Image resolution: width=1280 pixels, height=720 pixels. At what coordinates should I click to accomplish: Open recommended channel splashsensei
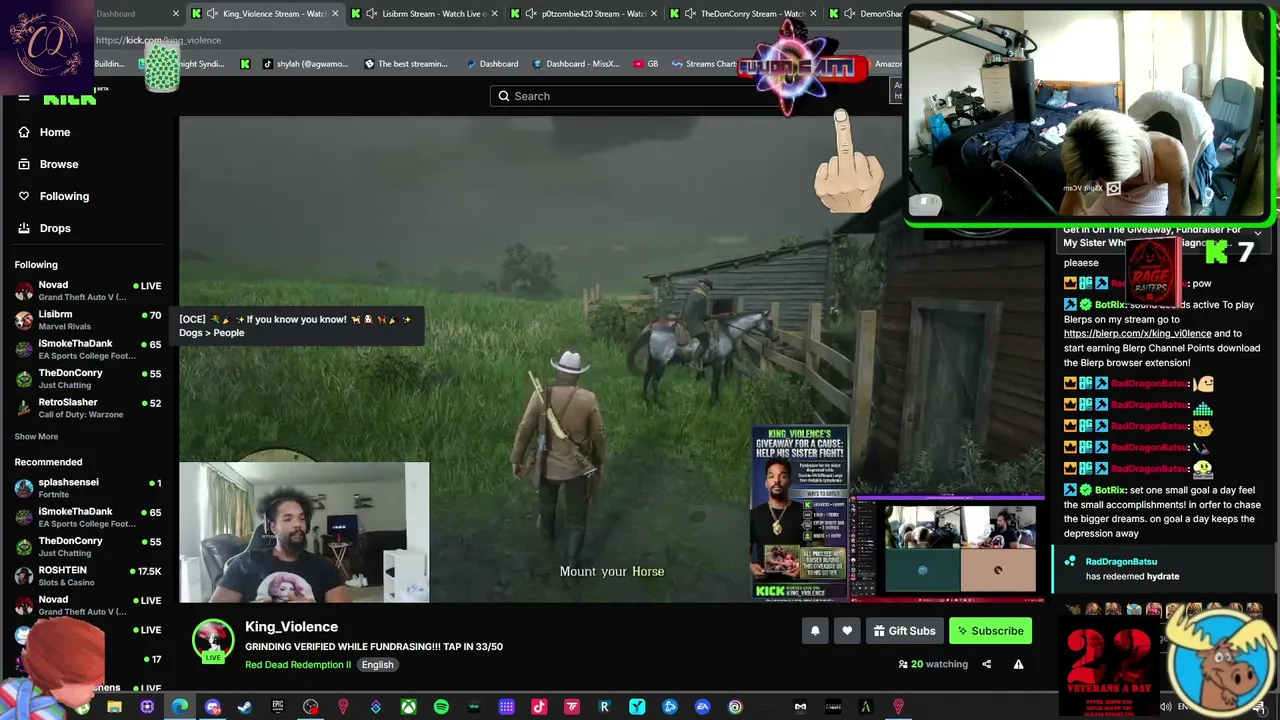click(x=88, y=488)
